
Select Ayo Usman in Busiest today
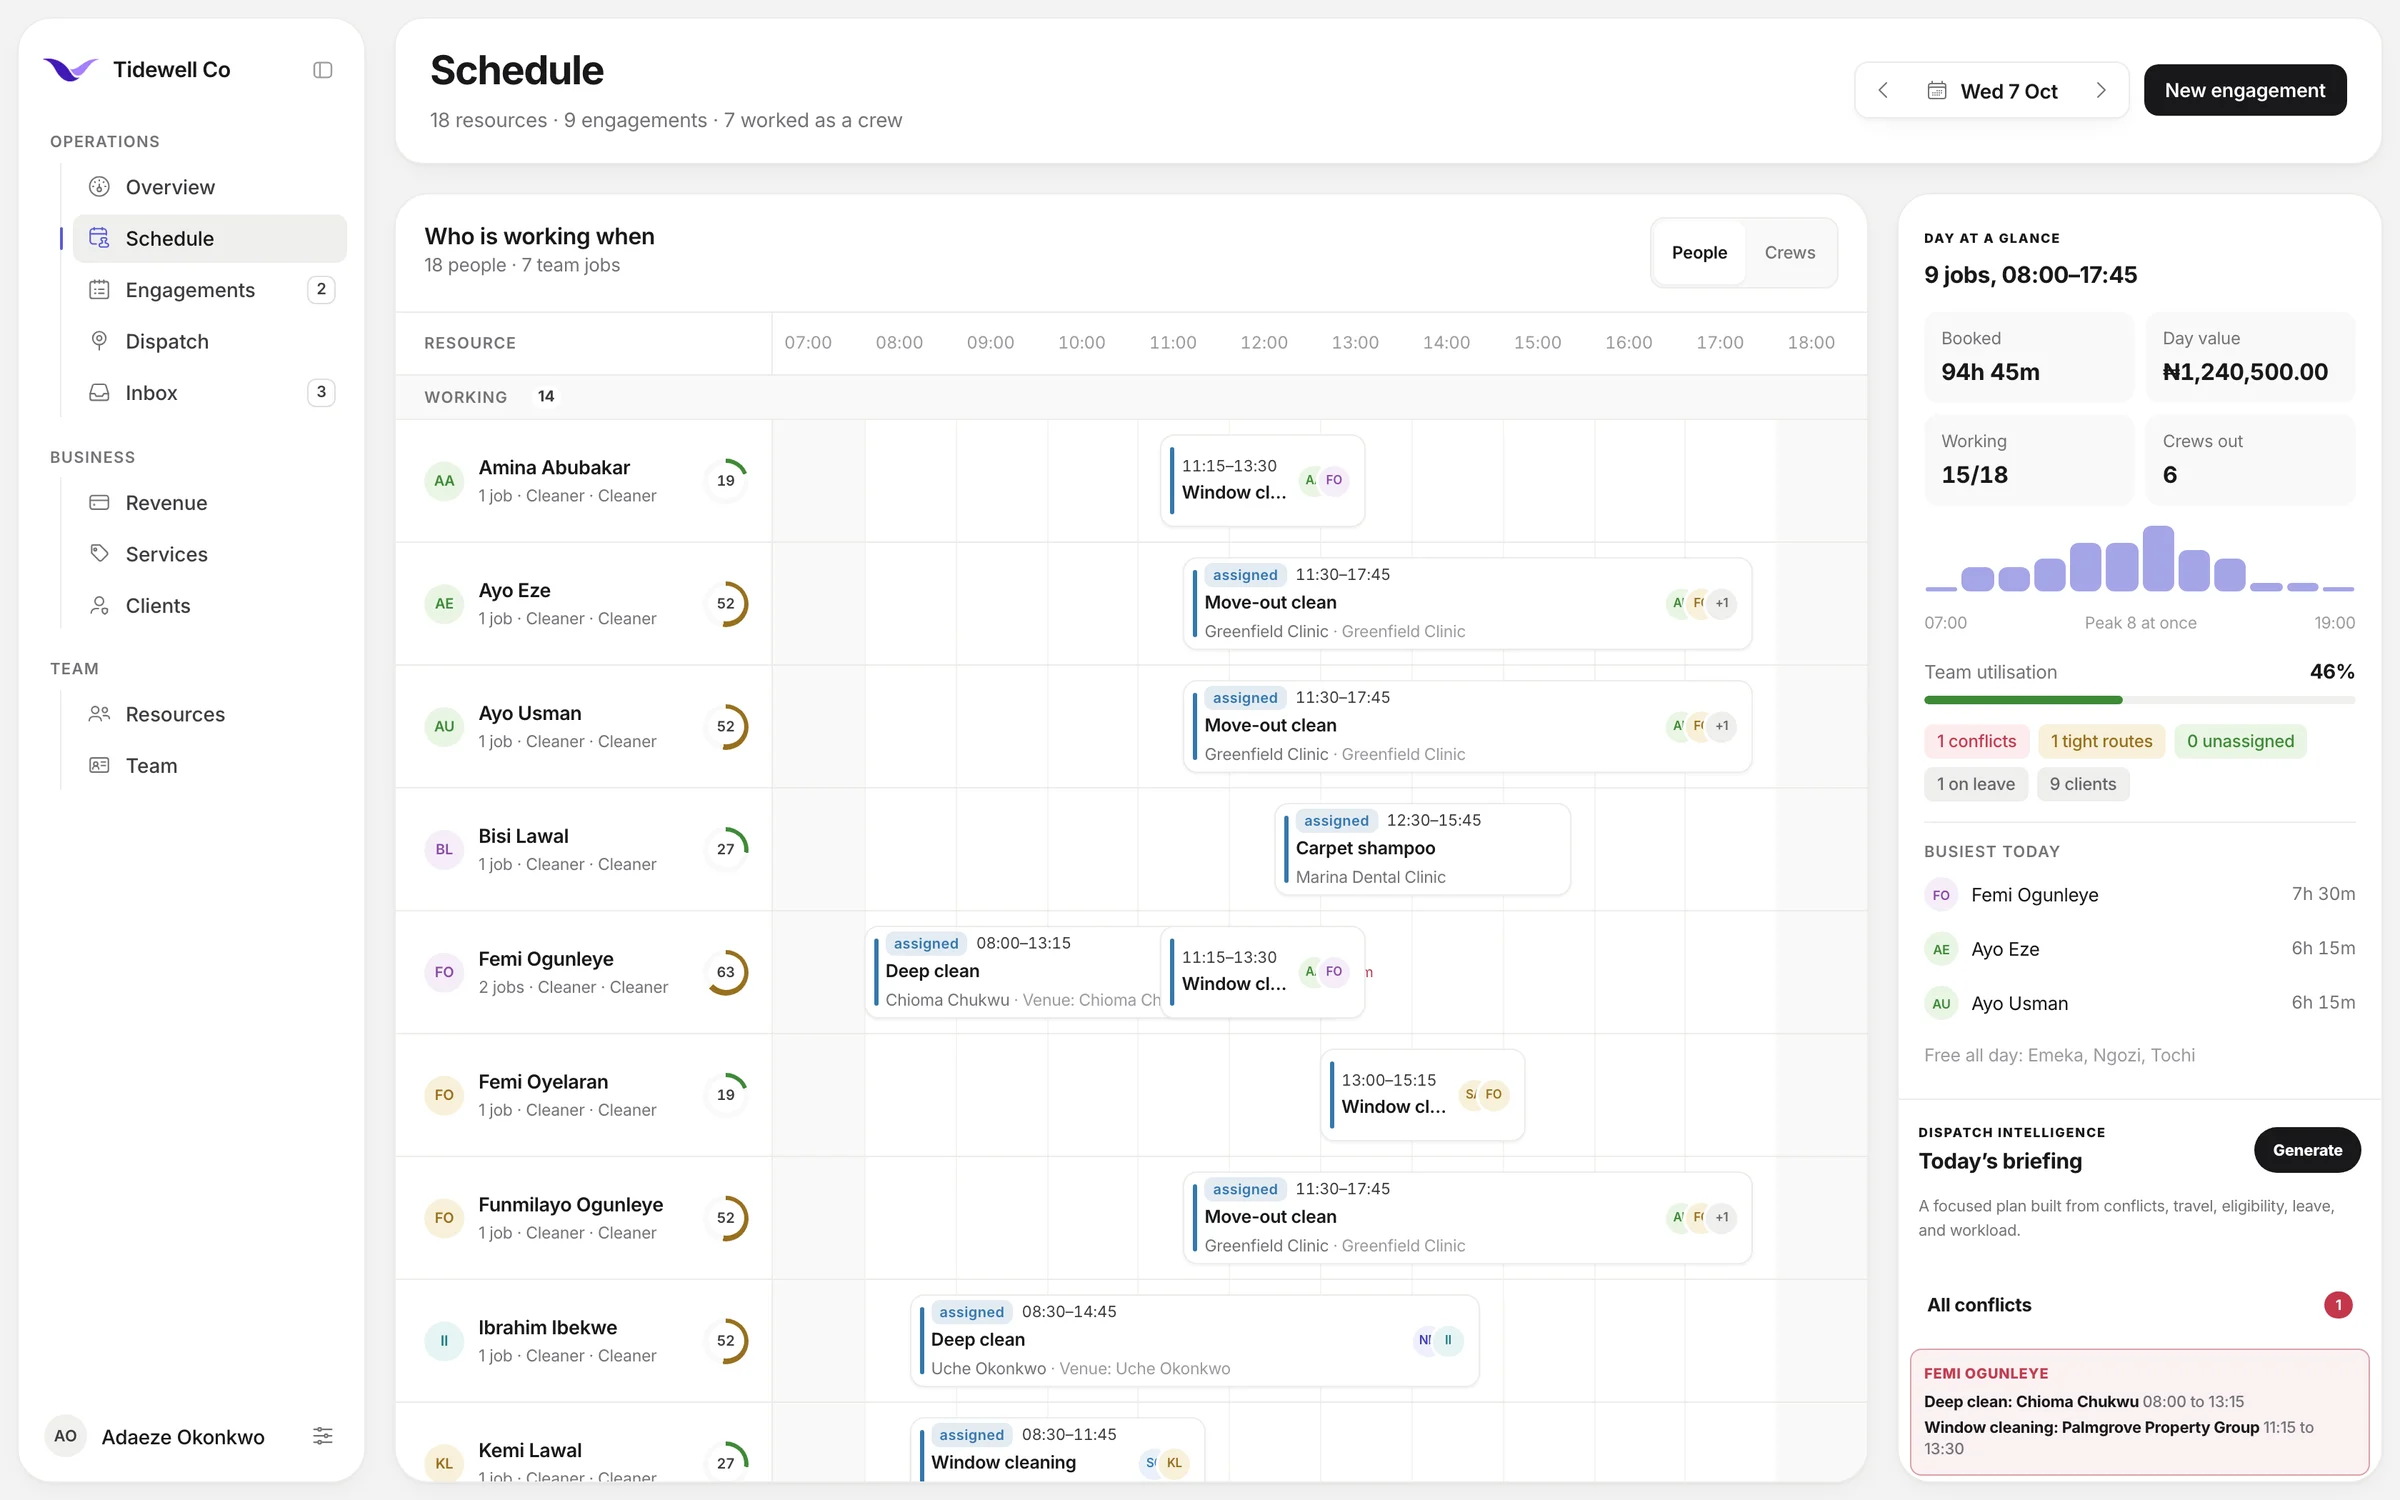click(x=2139, y=1003)
